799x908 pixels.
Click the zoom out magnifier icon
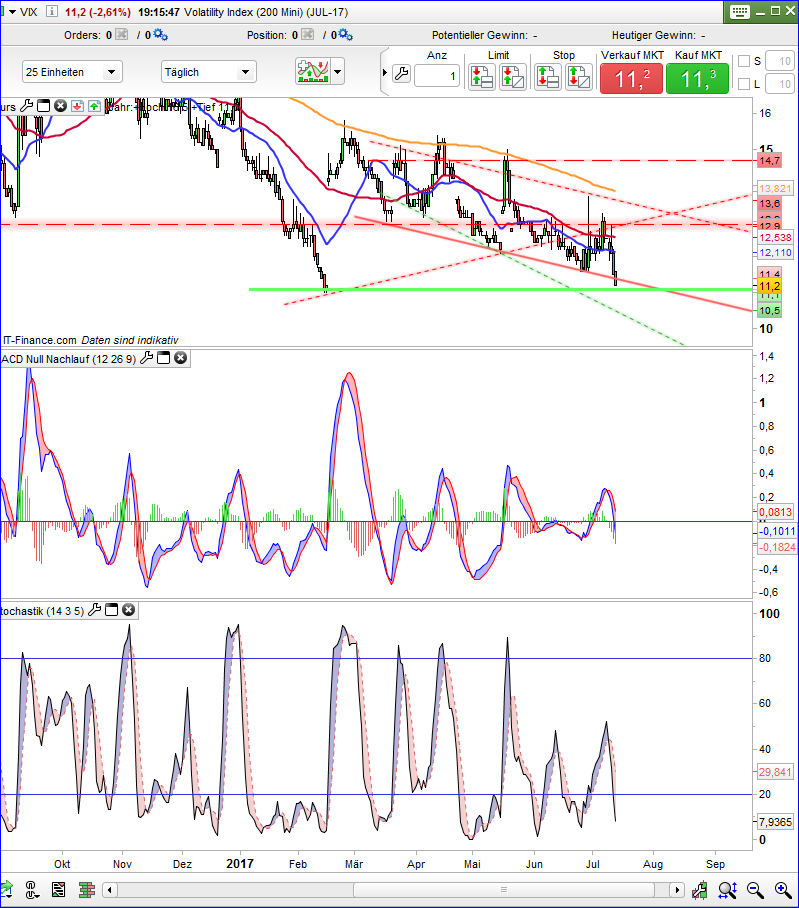pos(755,889)
